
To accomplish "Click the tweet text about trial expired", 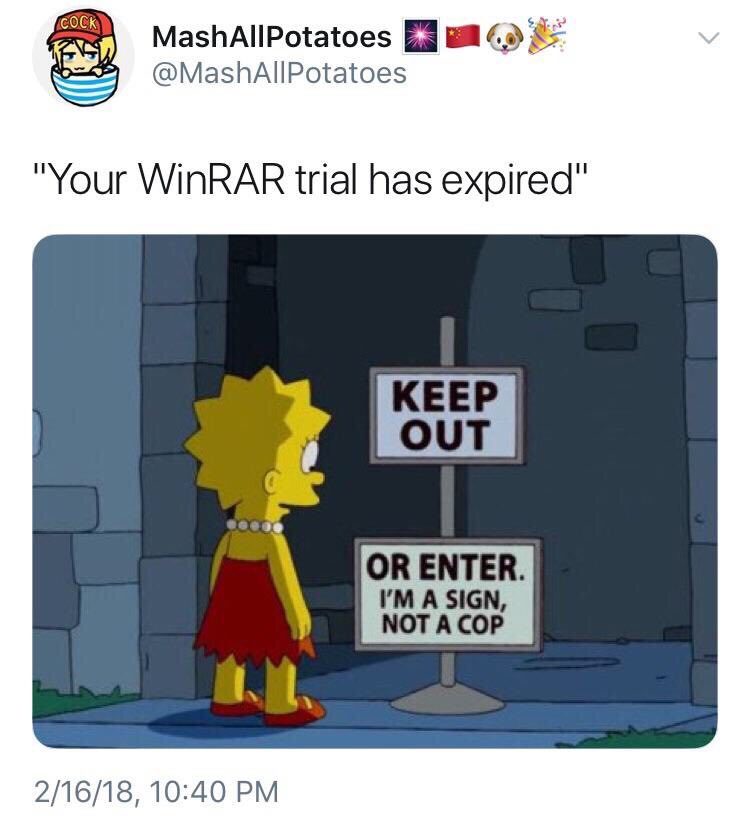I will 310,180.
